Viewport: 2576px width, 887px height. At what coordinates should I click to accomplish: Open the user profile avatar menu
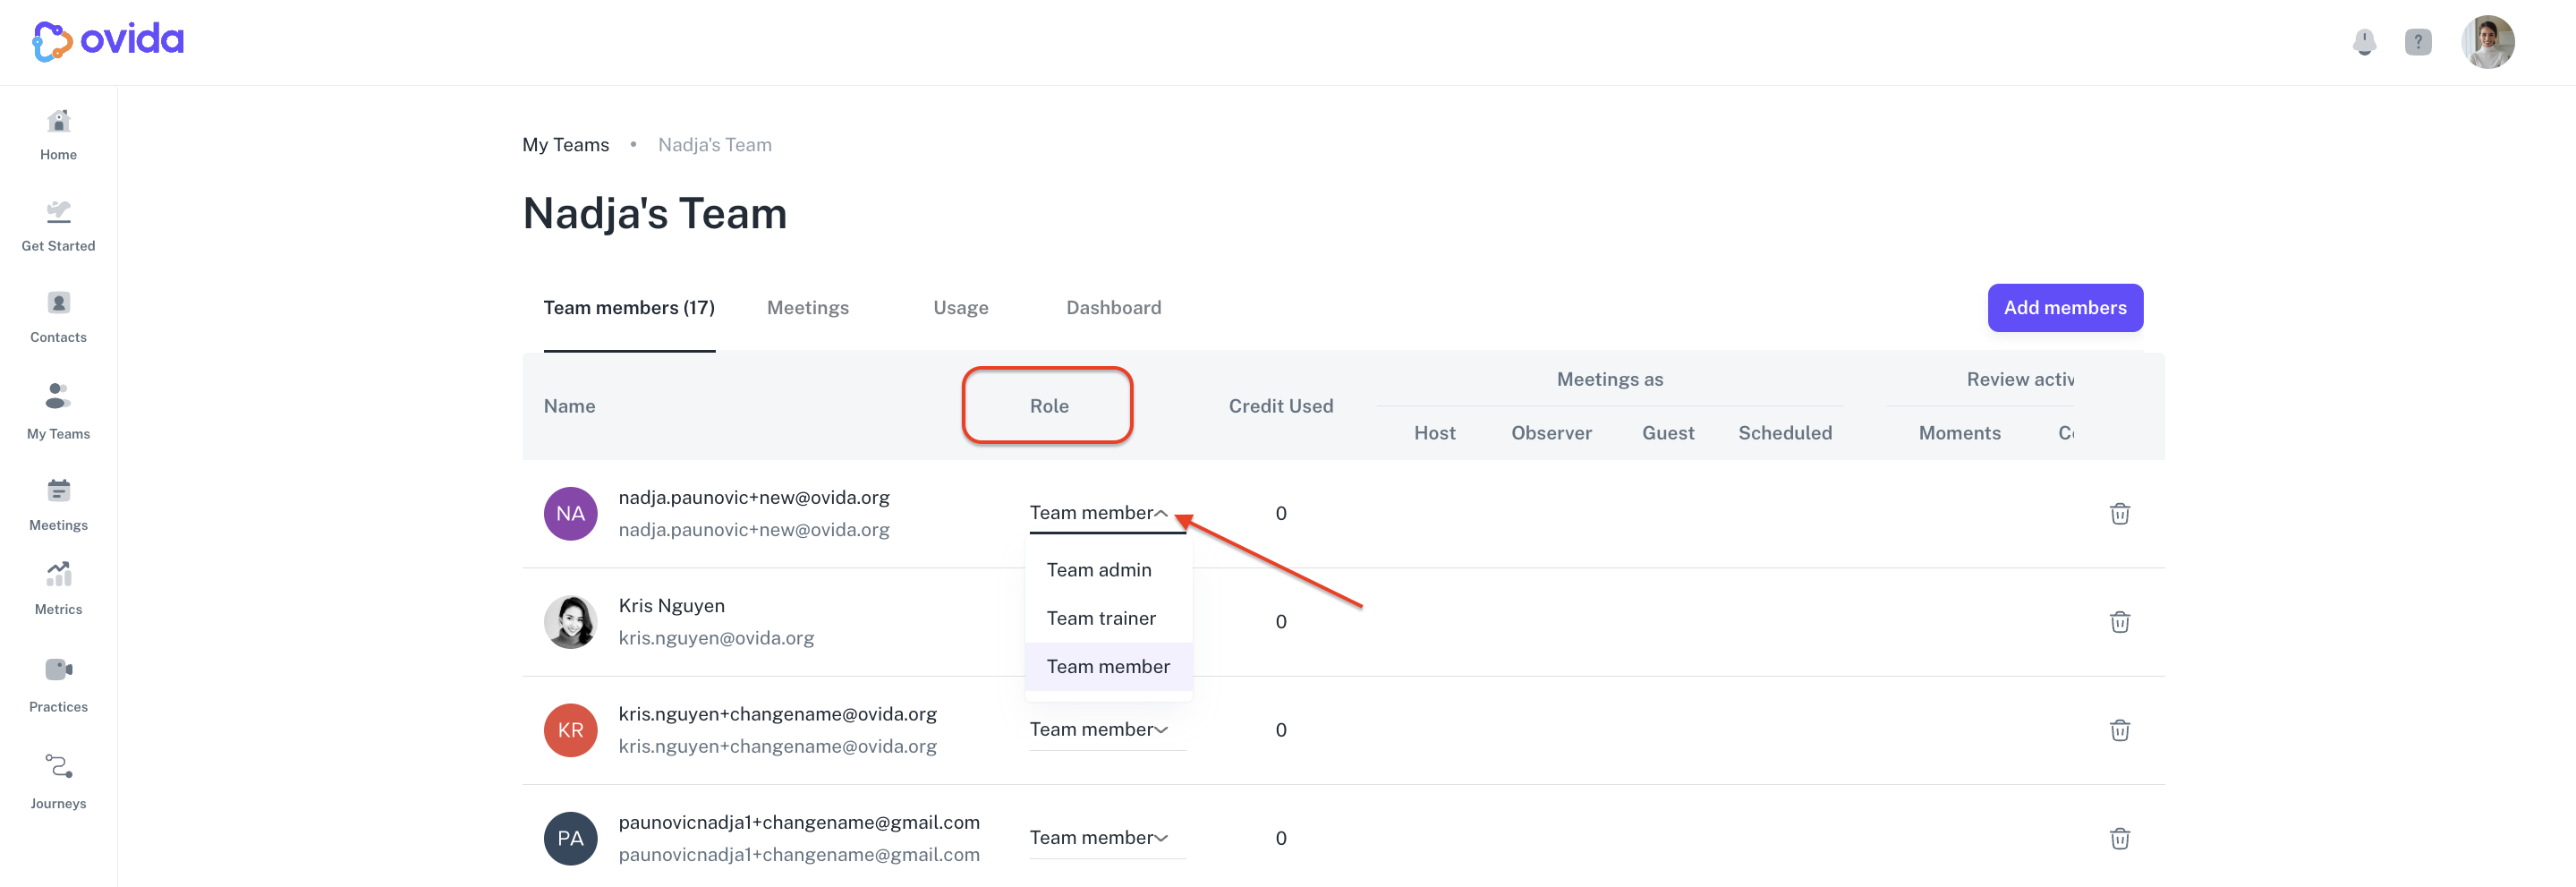pyautogui.click(x=2487, y=42)
